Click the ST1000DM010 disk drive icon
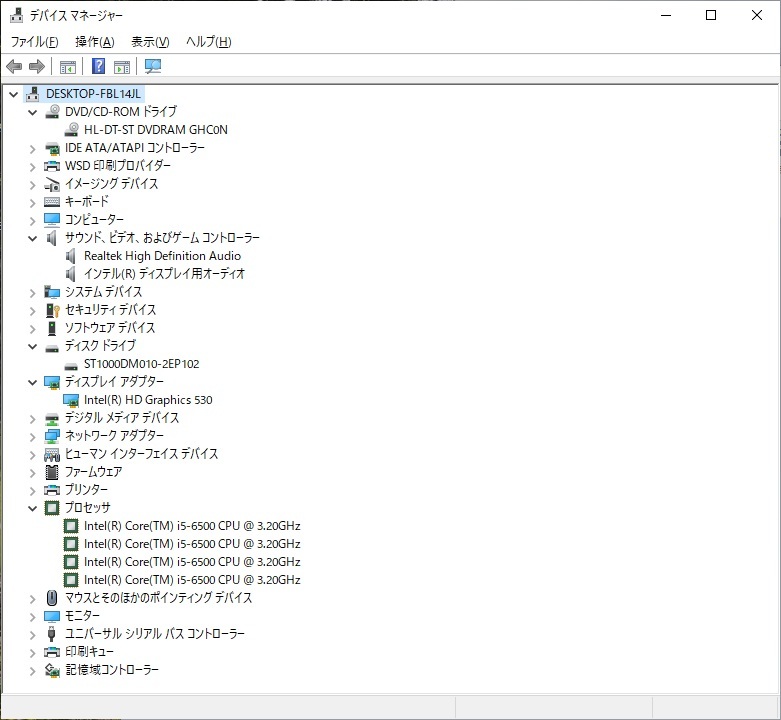This screenshot has width=781, height=720. (x=71, y=364)
